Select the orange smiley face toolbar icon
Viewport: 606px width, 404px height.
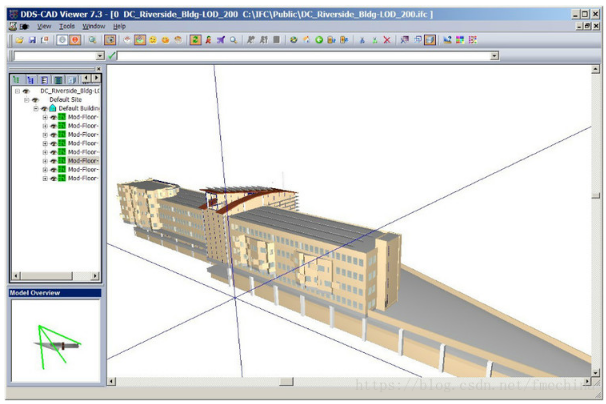click(165, 40)
